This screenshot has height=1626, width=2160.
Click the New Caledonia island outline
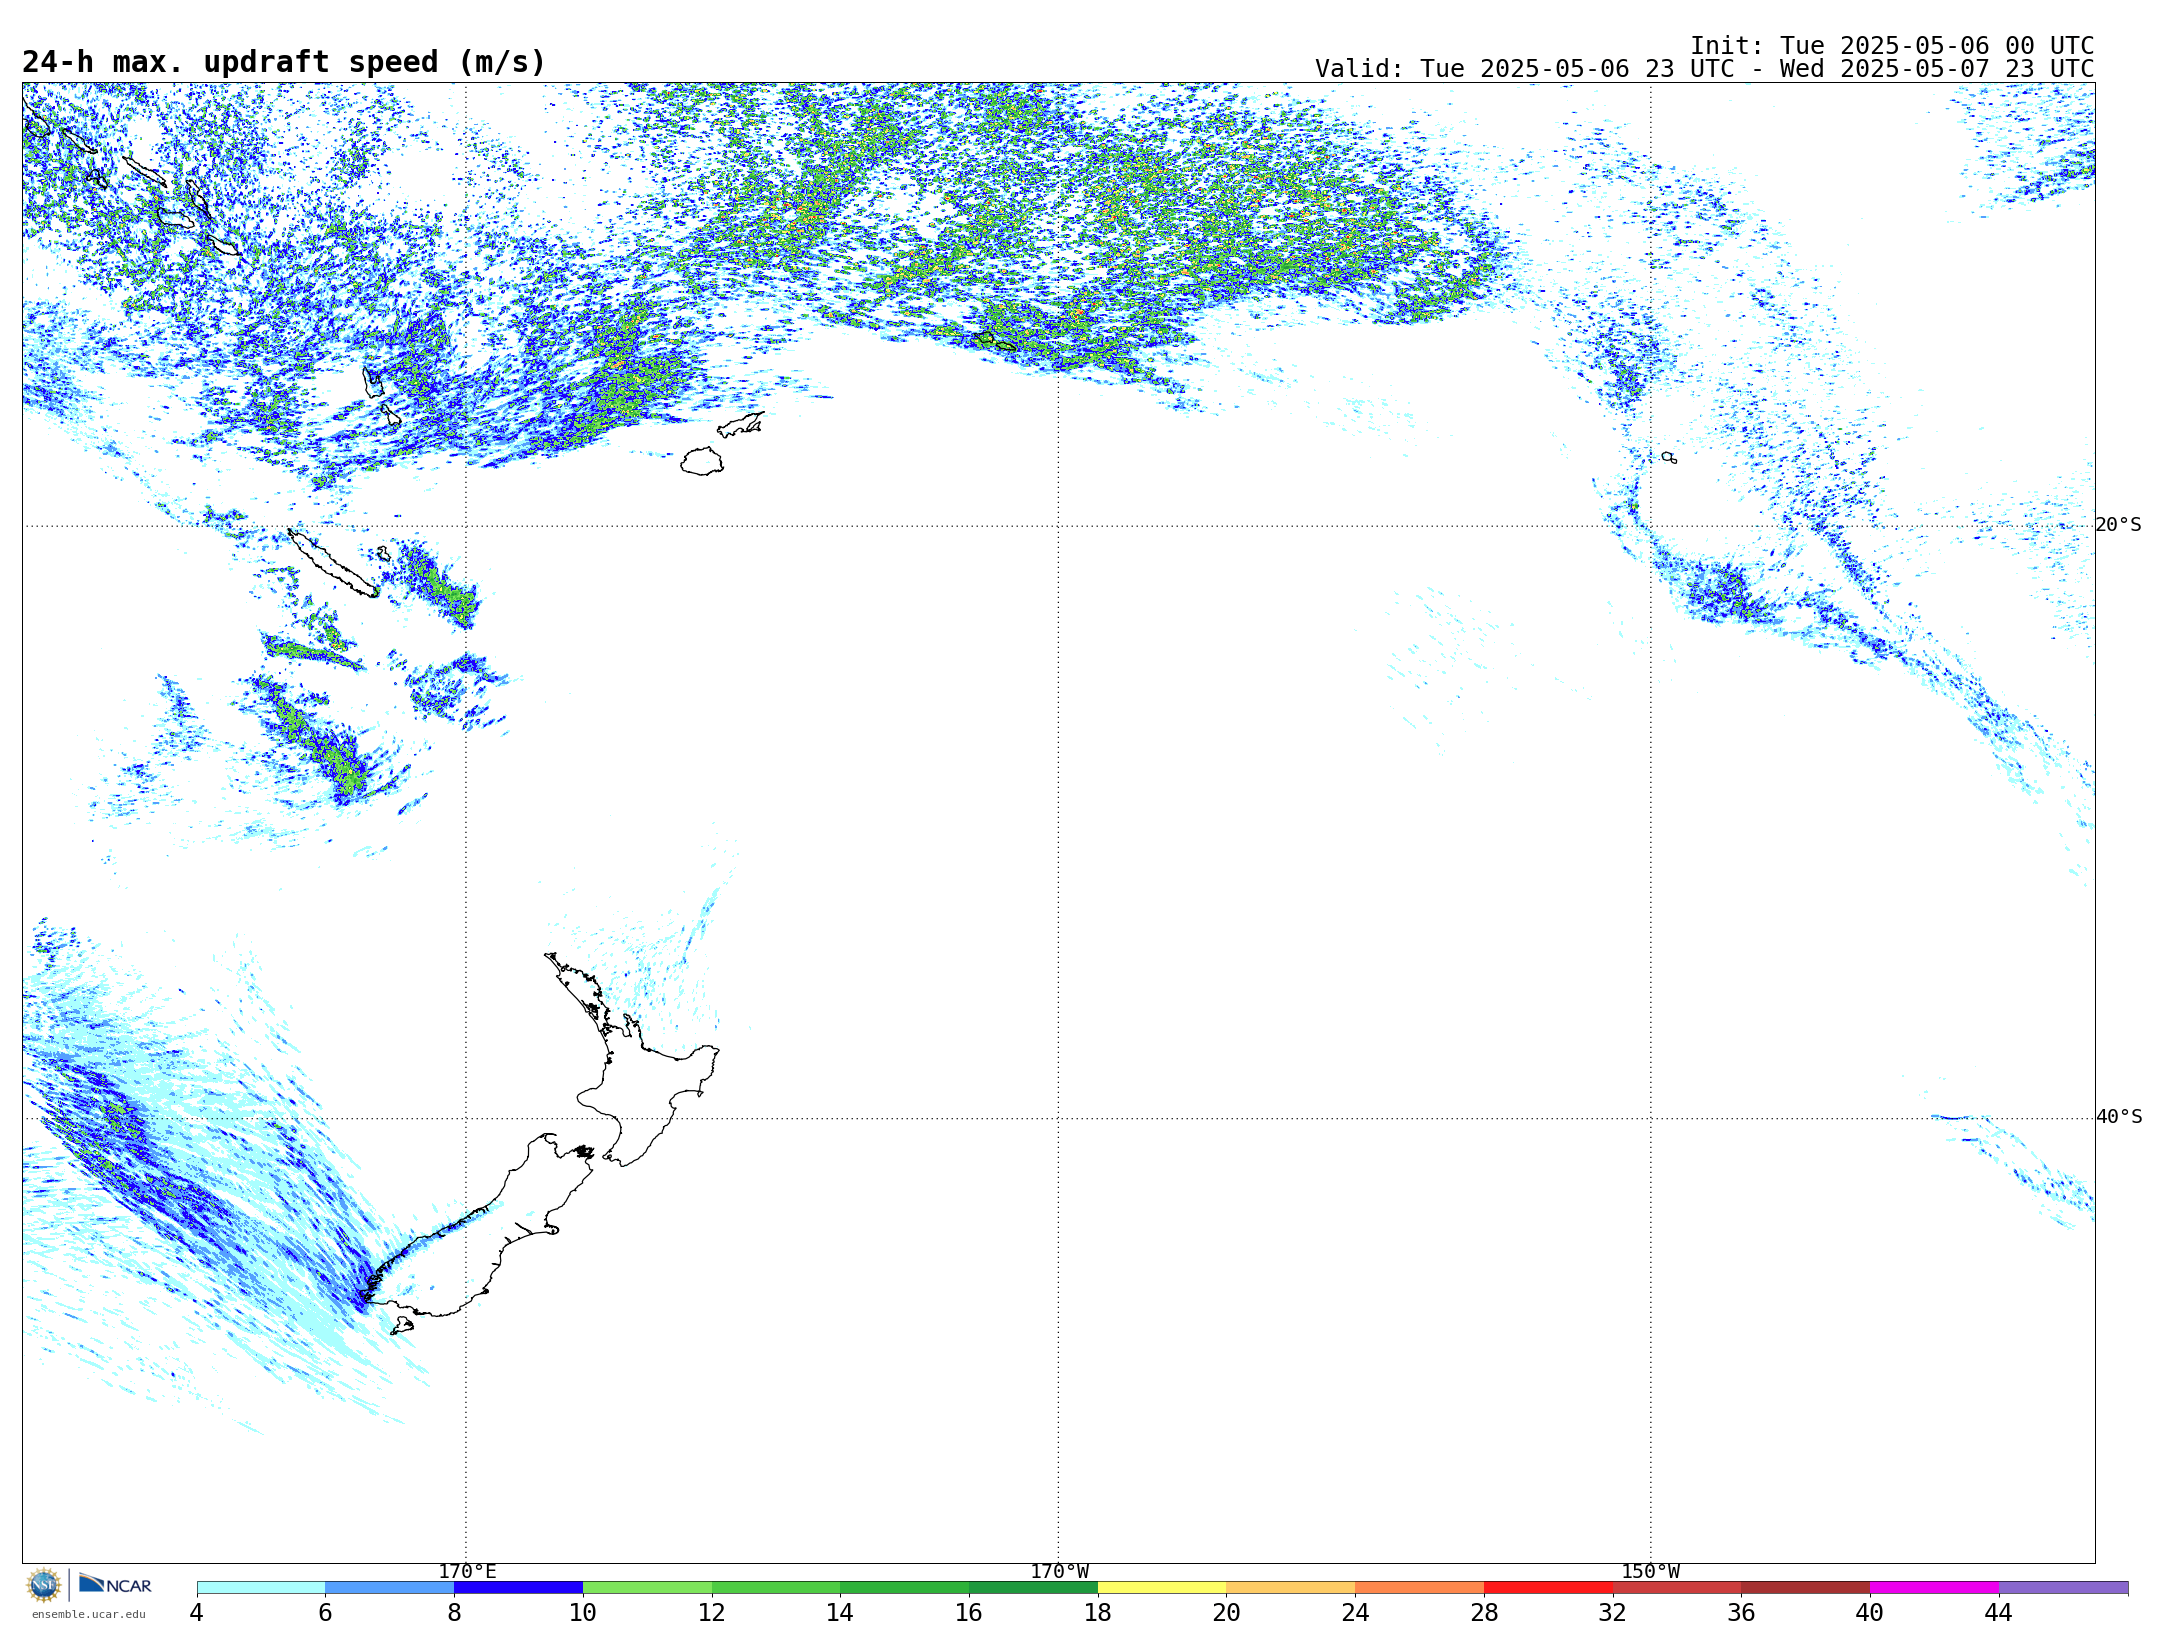[x=334, y=564]
